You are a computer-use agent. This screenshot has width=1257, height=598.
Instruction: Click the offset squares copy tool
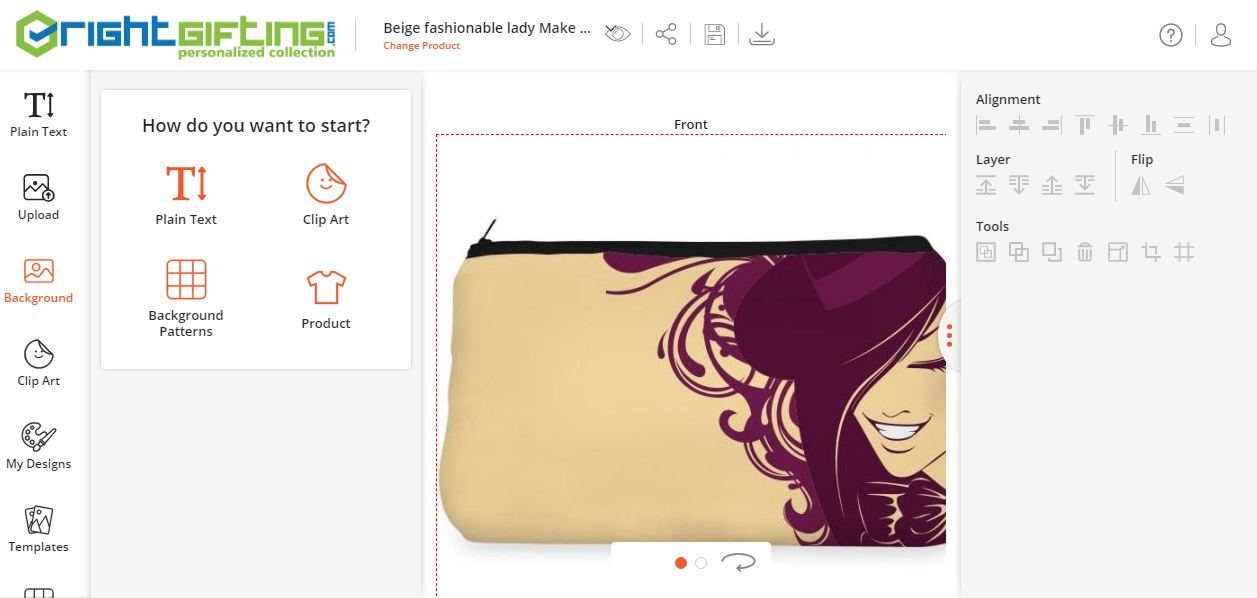tap(1052, 252)
